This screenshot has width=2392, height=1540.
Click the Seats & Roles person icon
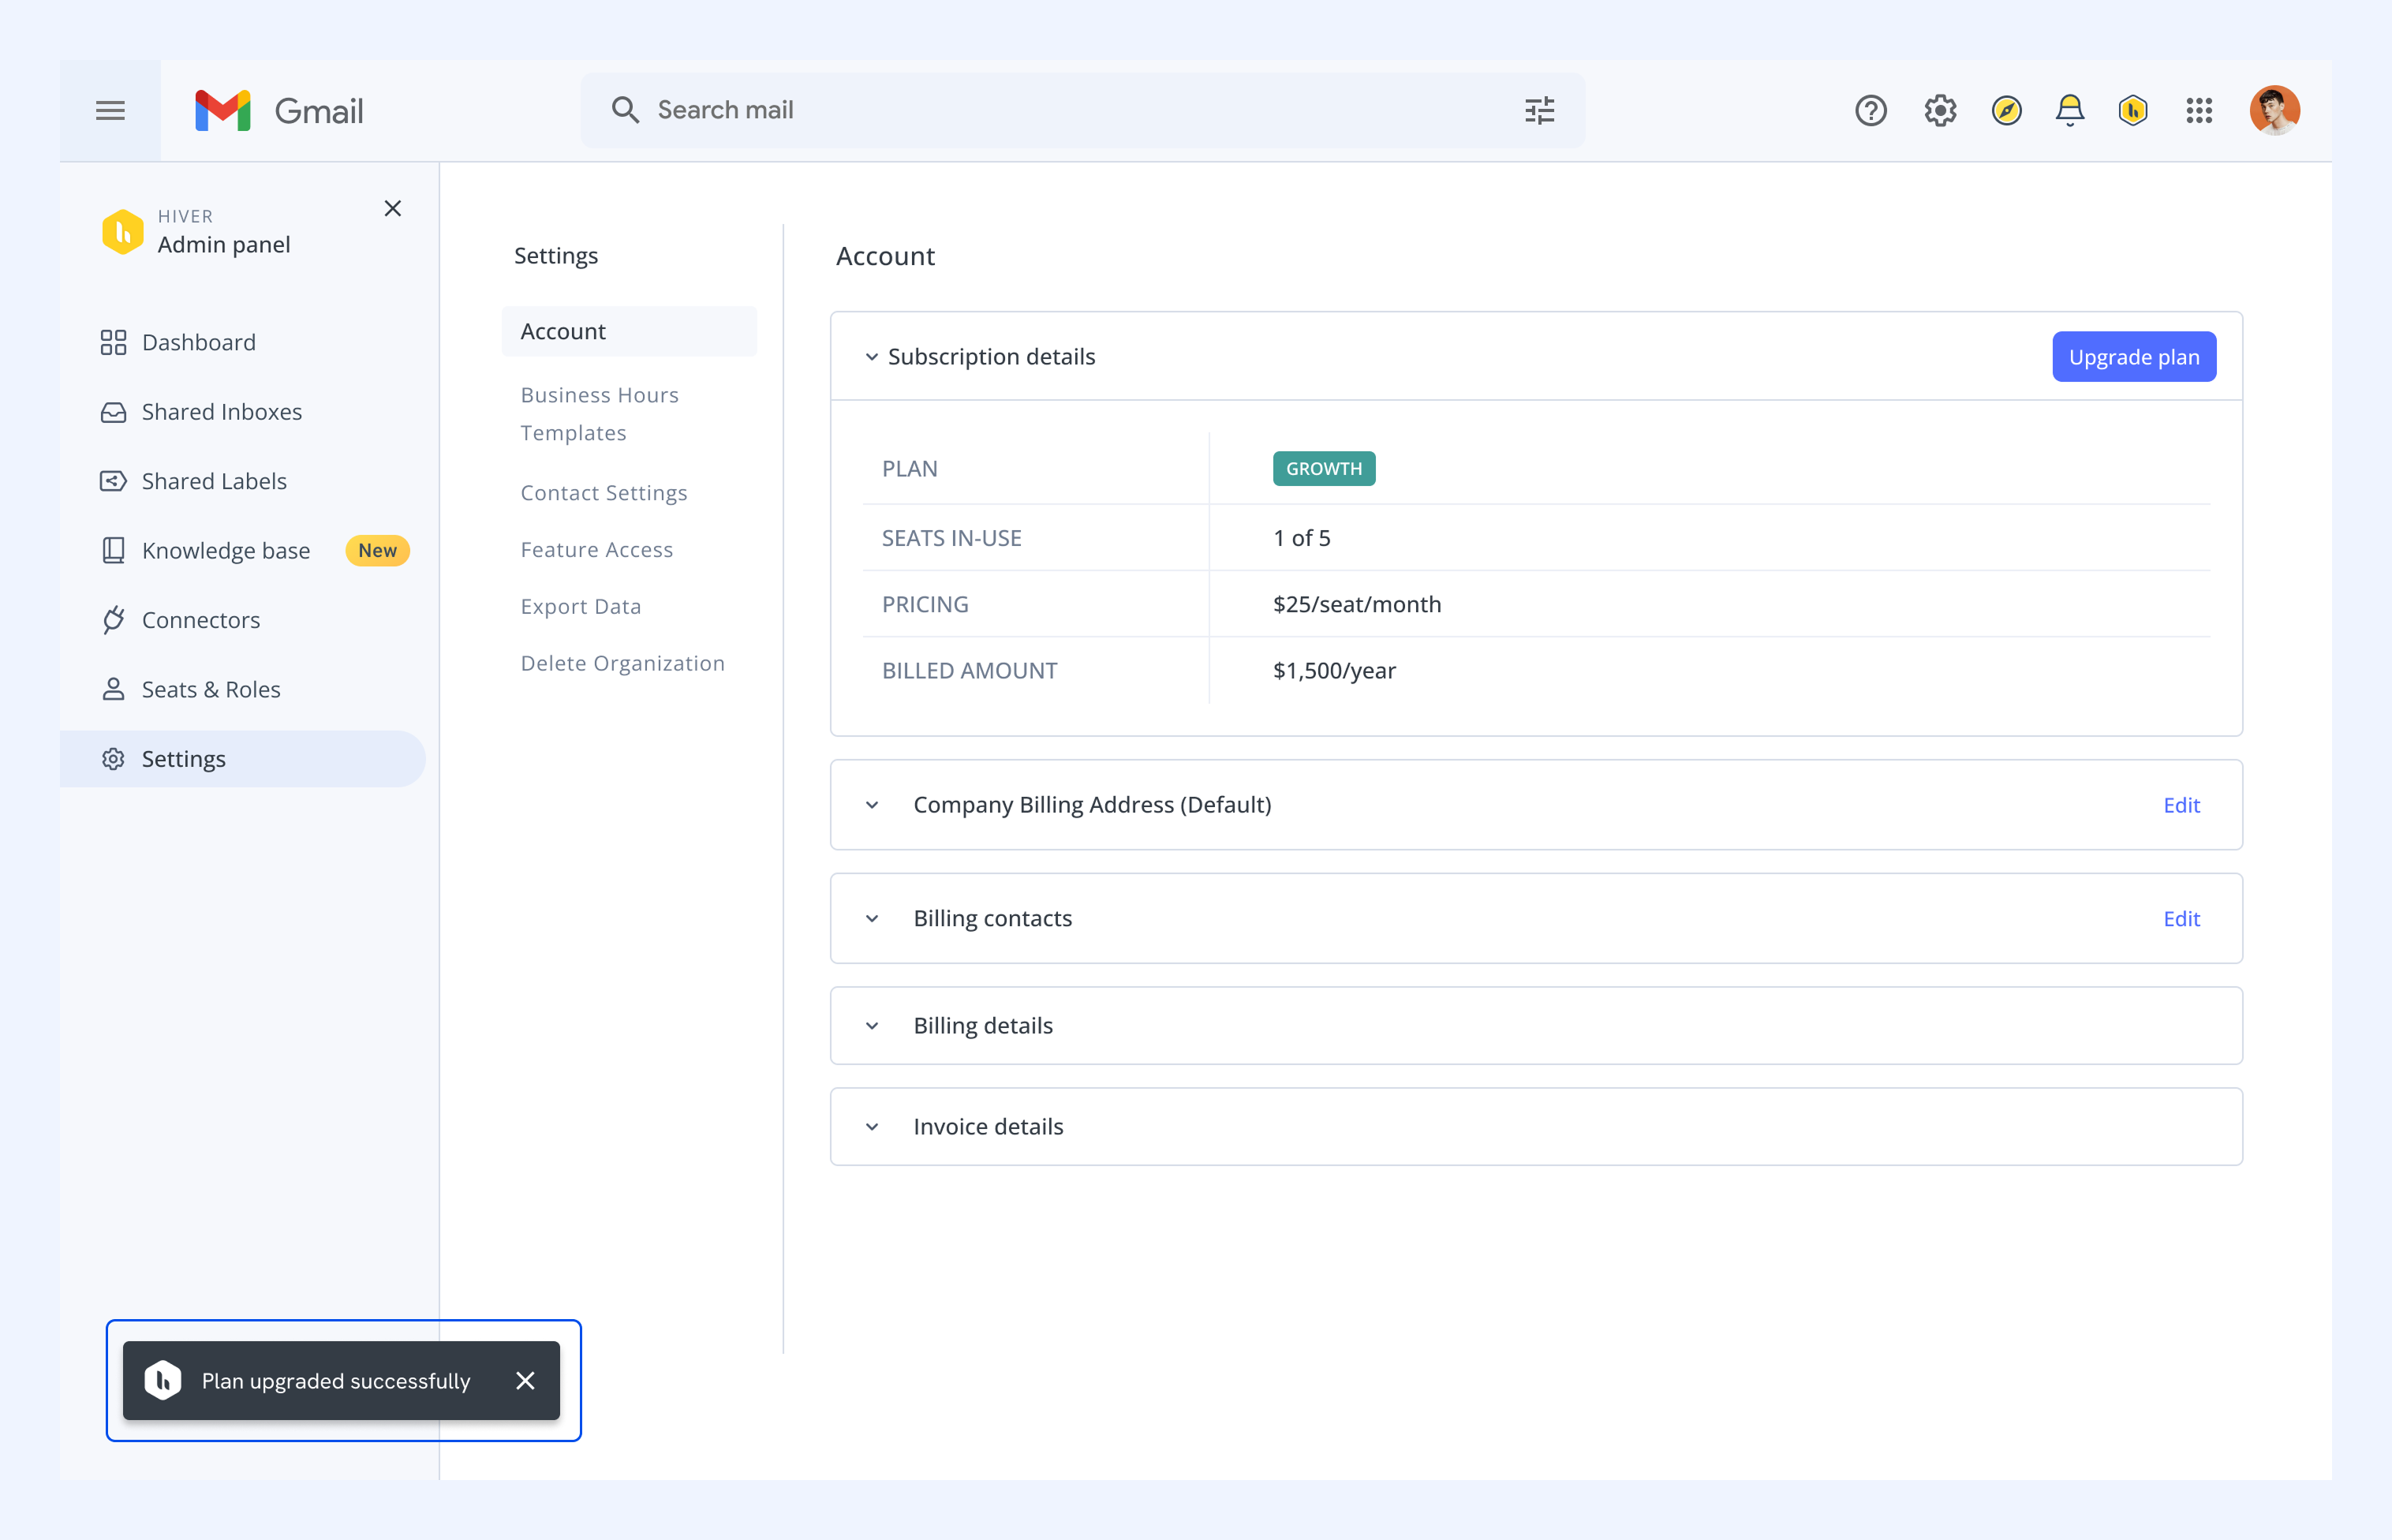113,689
